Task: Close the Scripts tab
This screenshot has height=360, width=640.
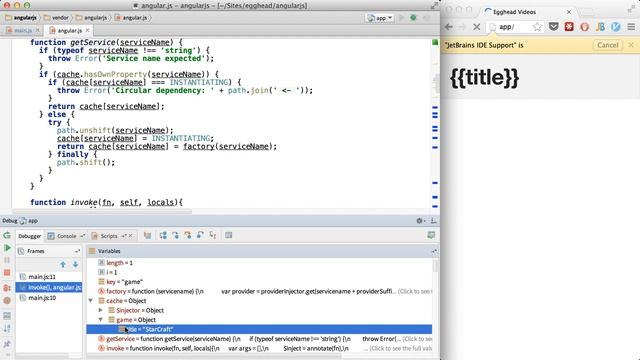Action: (x=131, y=236)
